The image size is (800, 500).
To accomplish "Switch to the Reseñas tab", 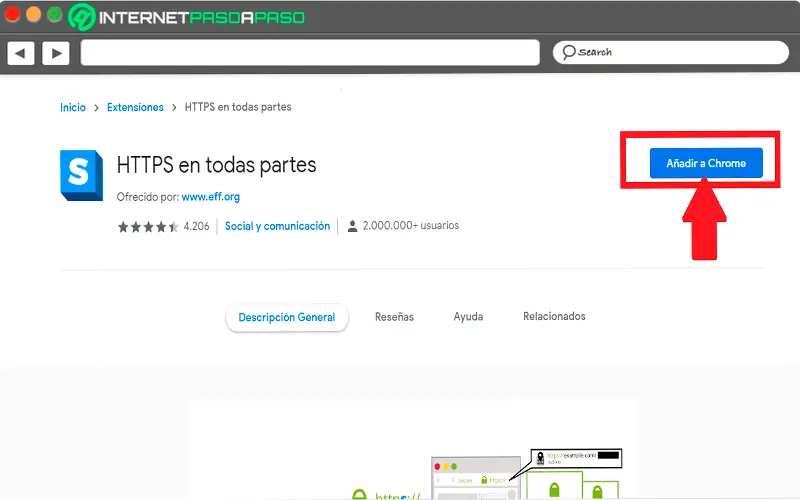I will pyautogui.click(x=394, y=317).
